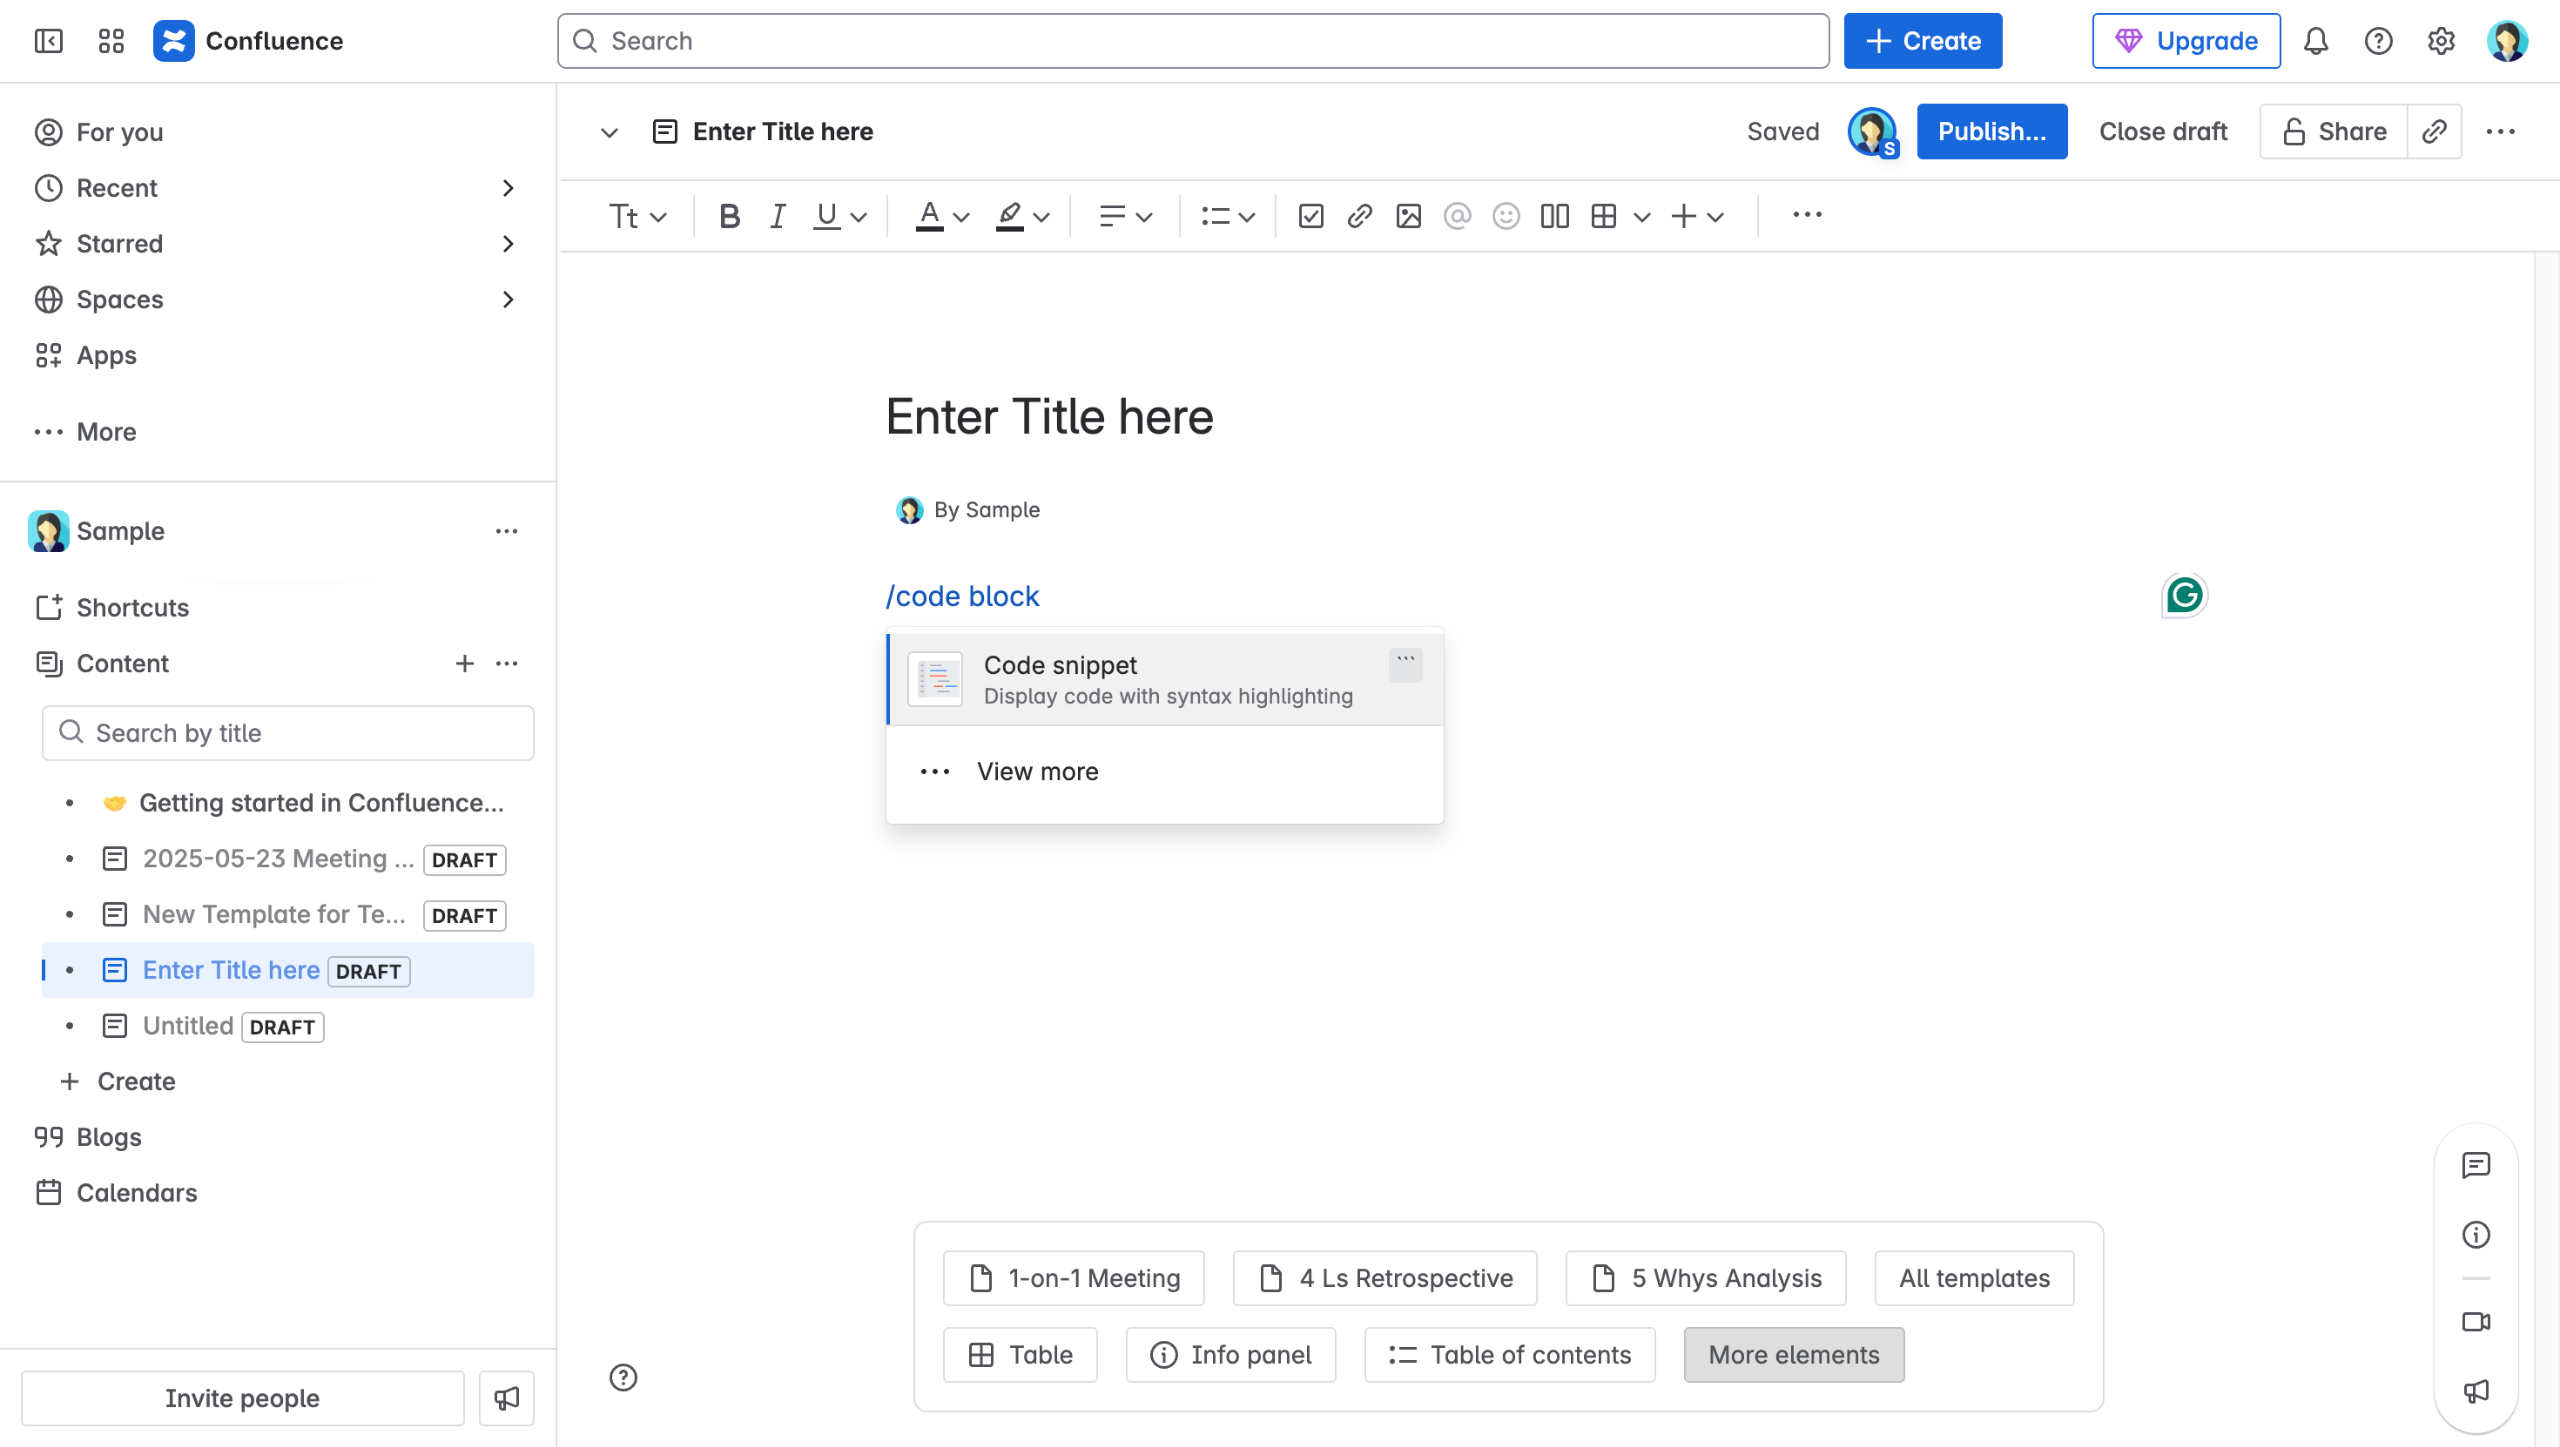
Task: Expand the Spaces section
Action: pos(508,299)
